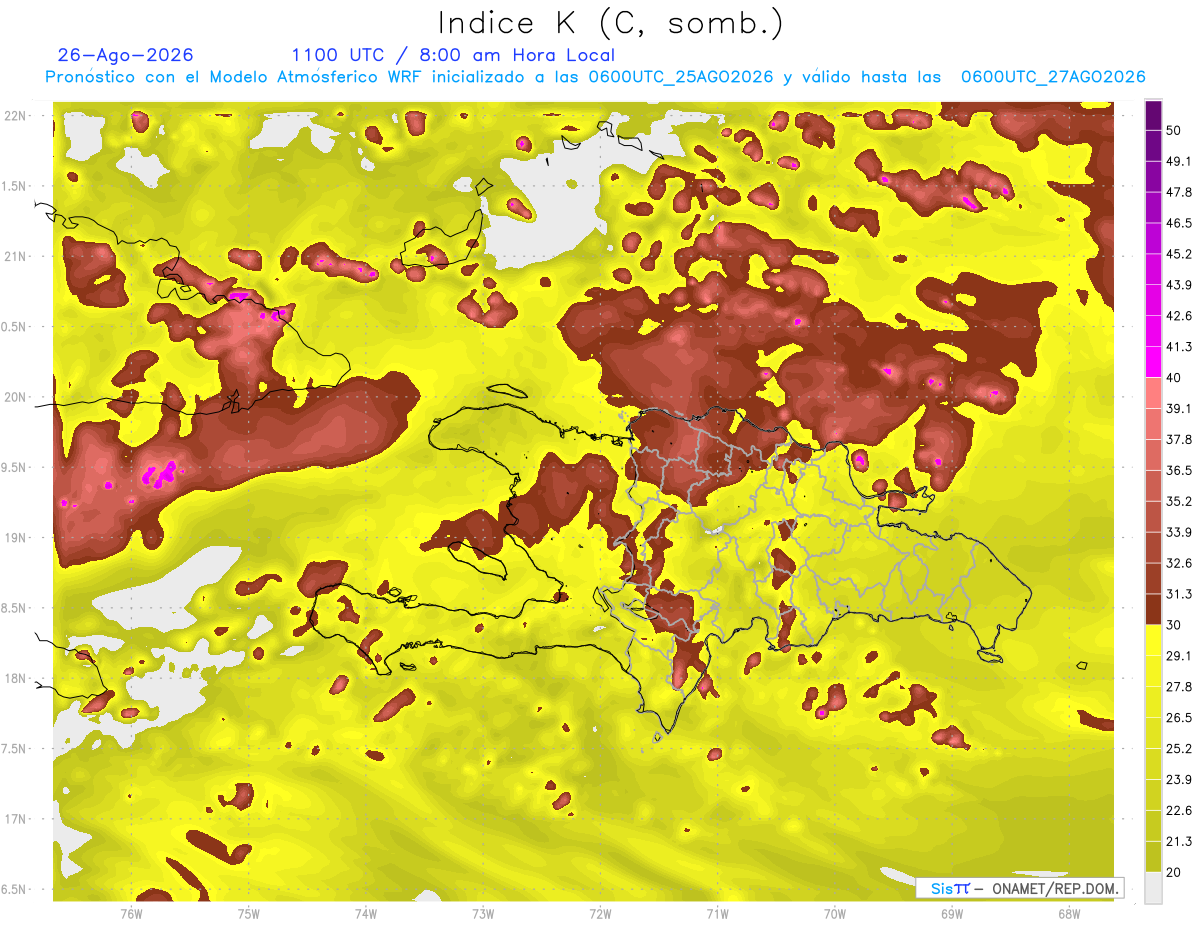Select the date label "26-Ago-2026"
The width and height of the screenshot is (1200, 927).
(x=126, y=55)
